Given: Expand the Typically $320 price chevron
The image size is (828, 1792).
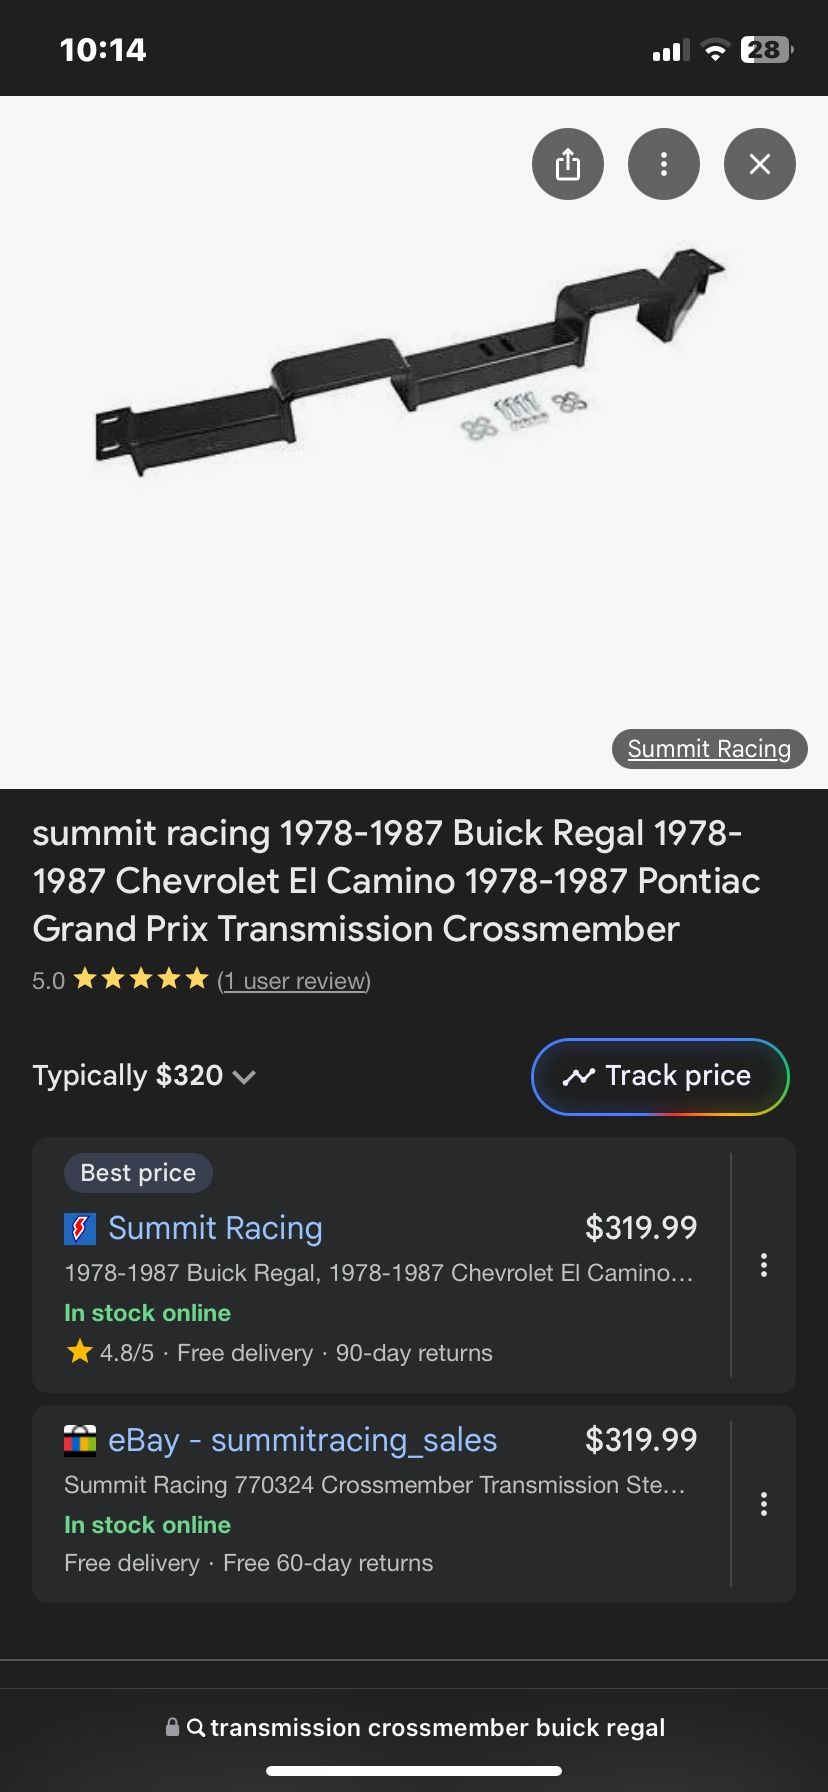Looking at the screenshot, I should [244, 1077].
